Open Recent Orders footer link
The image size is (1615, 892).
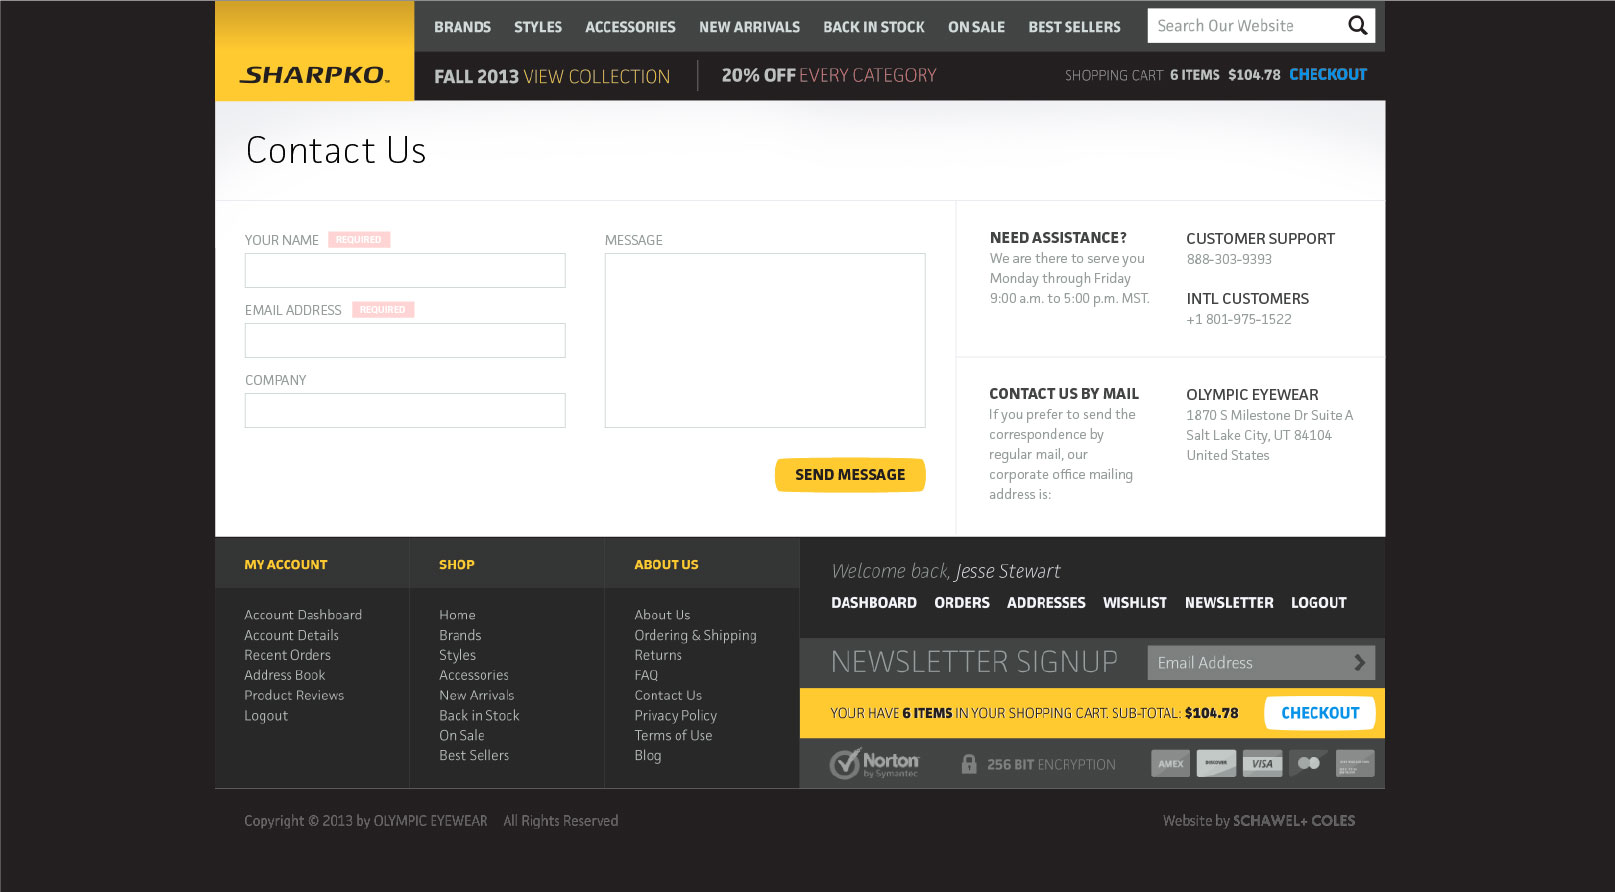click(x=287, y=655)
